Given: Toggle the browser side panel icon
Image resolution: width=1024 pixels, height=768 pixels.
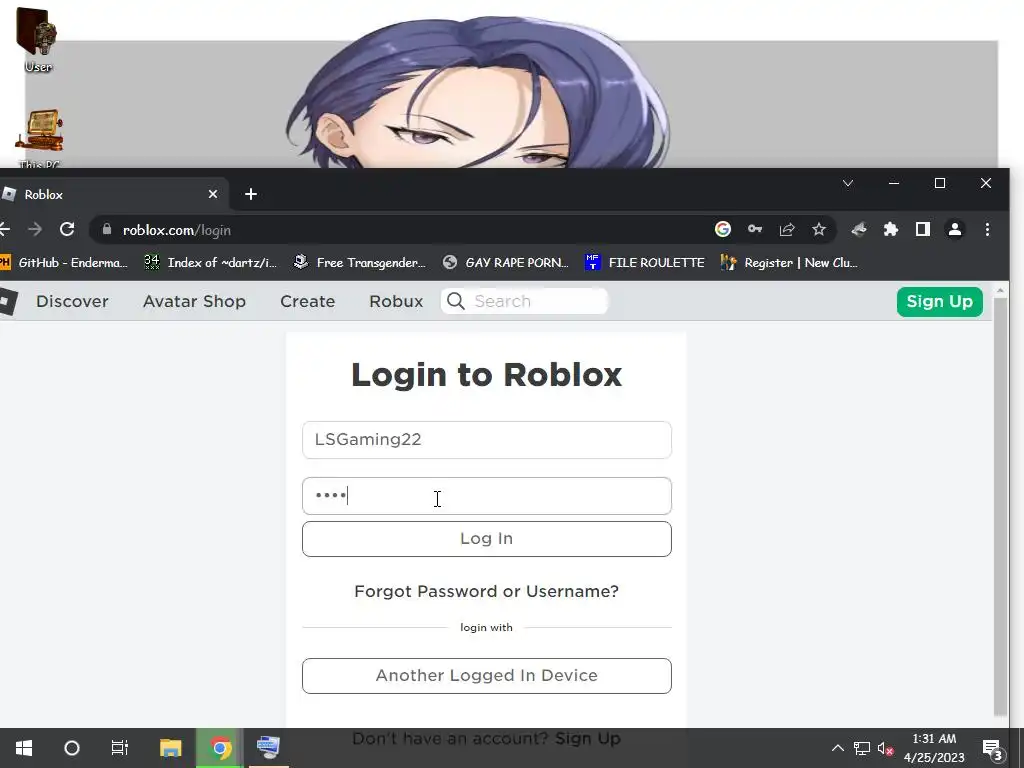Looking at the screenshot, I should click(923, 229).
